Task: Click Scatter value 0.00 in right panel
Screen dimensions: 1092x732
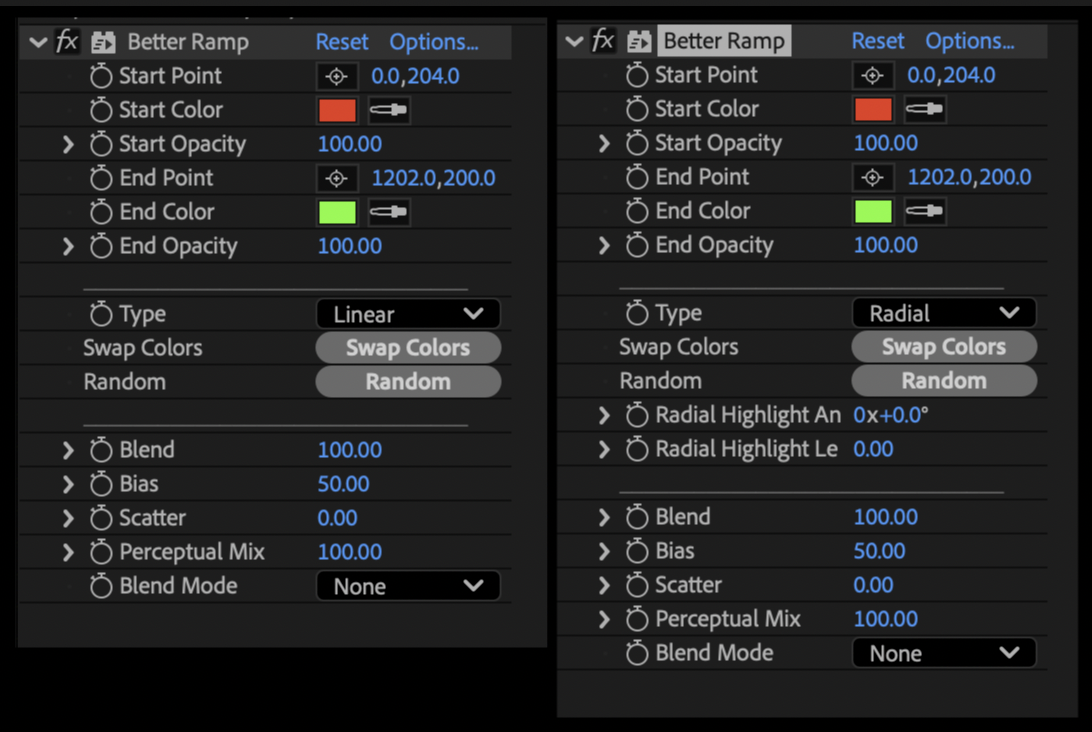Action: coord(873,585)
